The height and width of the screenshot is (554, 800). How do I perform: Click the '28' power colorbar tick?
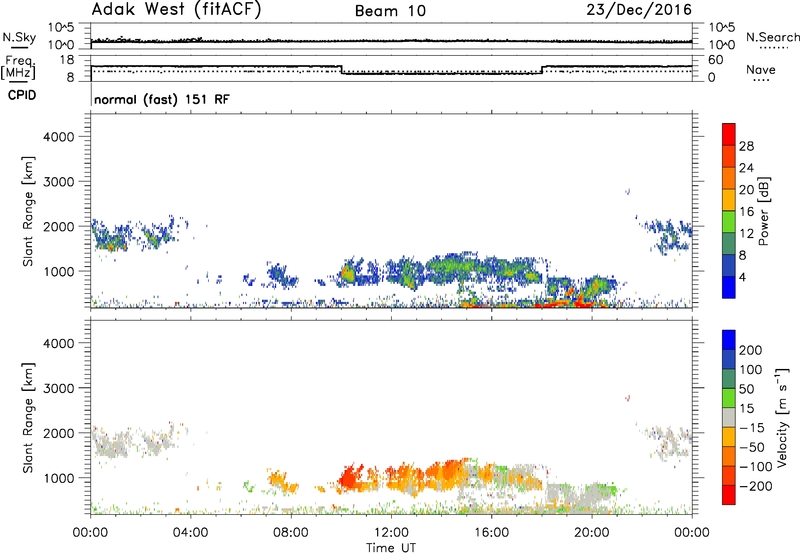coord(746,146)
